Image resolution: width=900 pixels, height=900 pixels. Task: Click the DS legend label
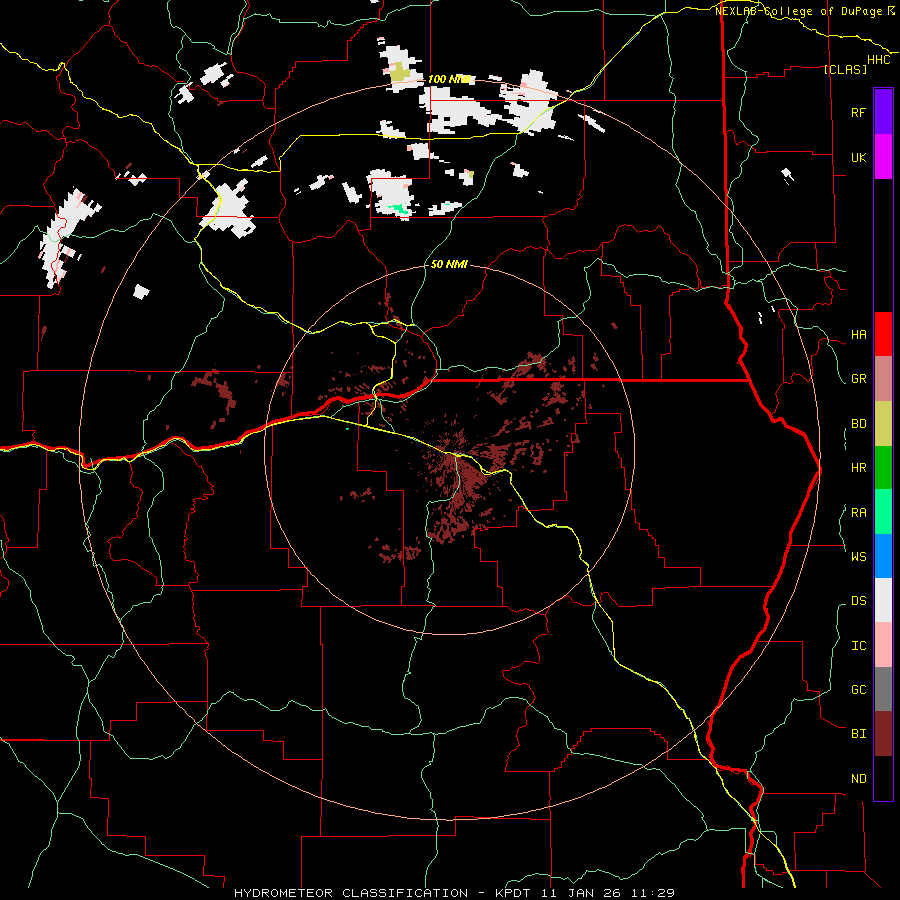point(858,600)
